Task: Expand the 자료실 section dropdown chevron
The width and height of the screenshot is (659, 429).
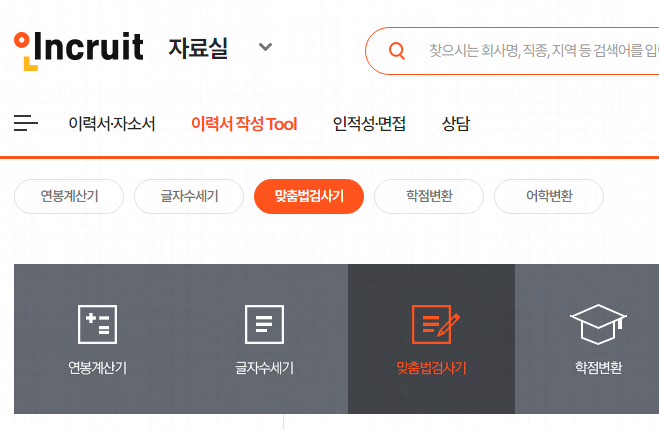Action: tap(265, 47)
